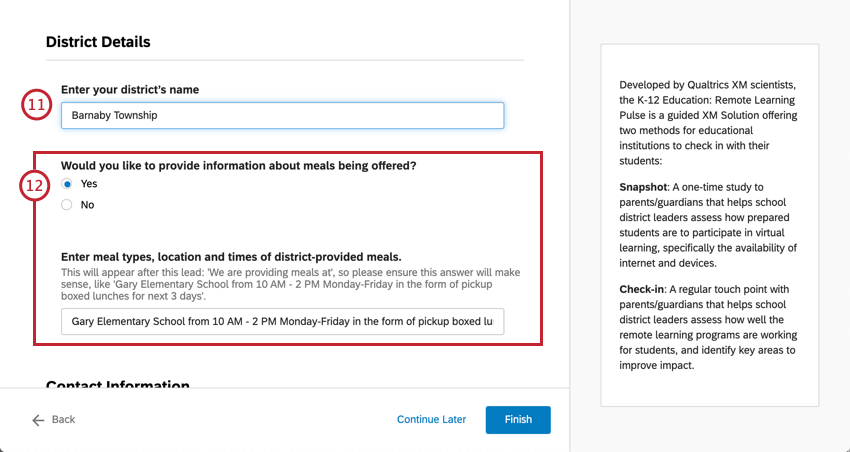850x452 pixels.
Task: Click the meals being offered question text
Action: (x=238, y=166)
